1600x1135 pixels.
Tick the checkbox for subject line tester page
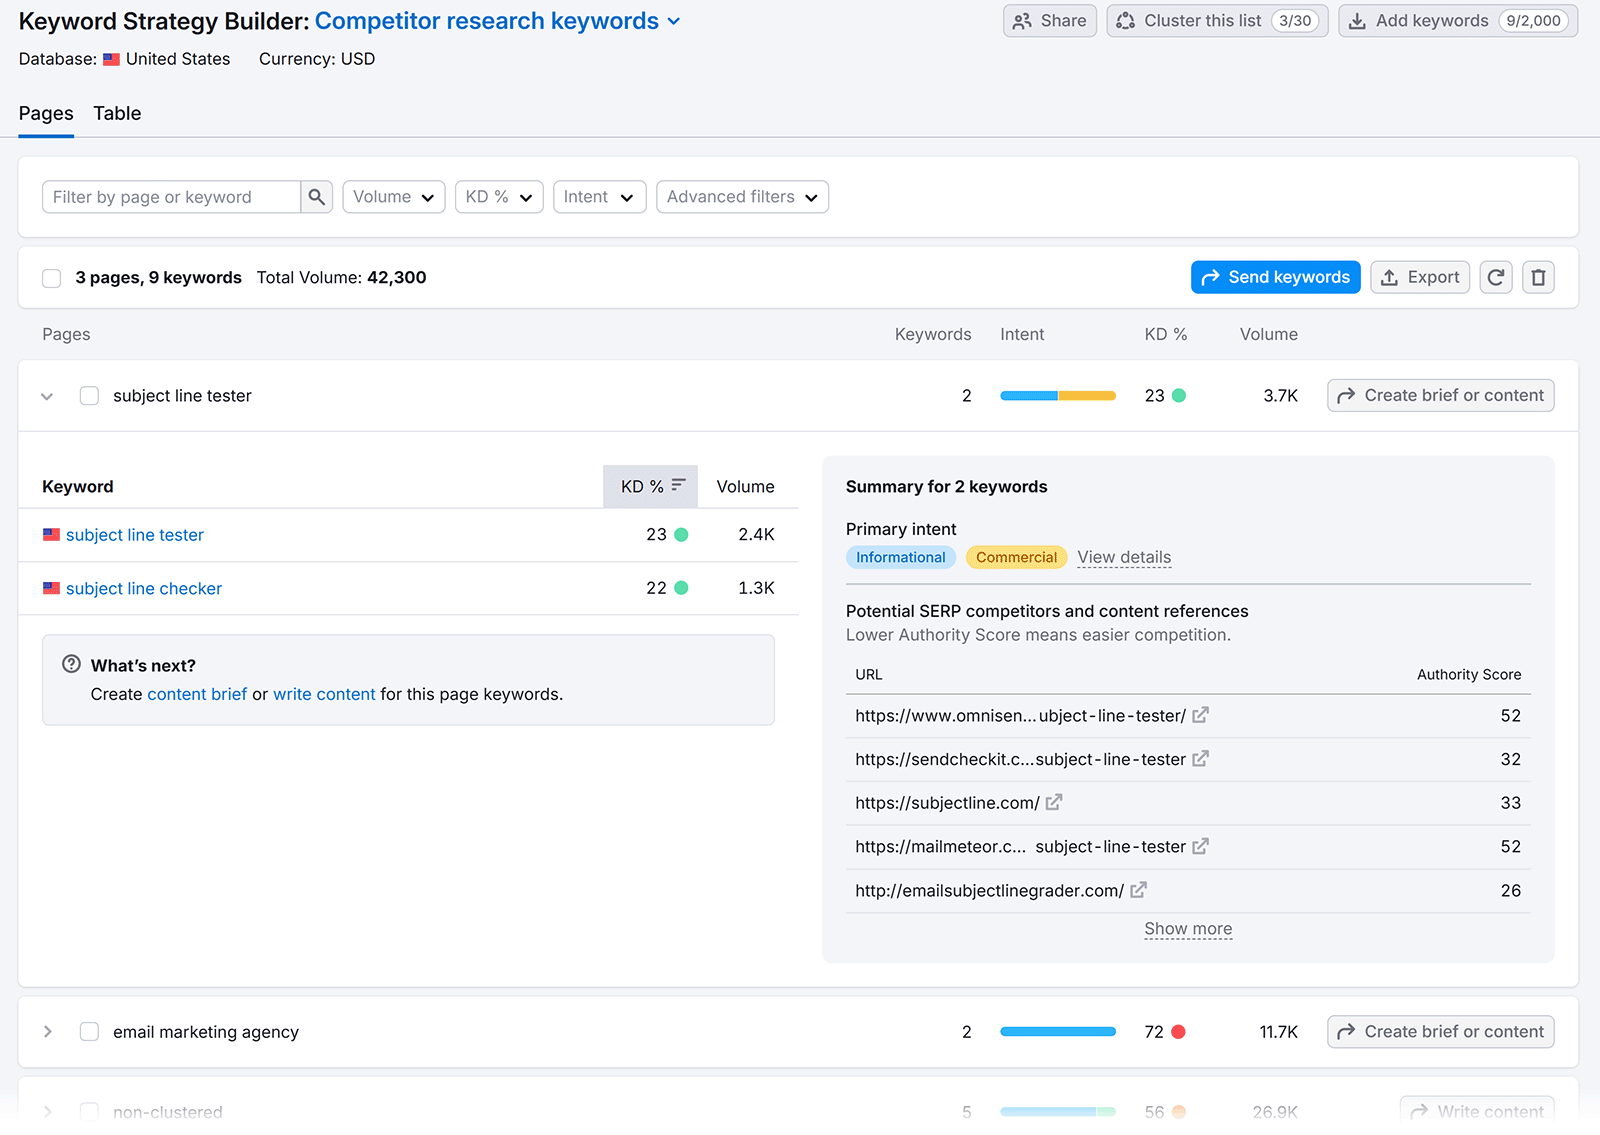[89, 395]
